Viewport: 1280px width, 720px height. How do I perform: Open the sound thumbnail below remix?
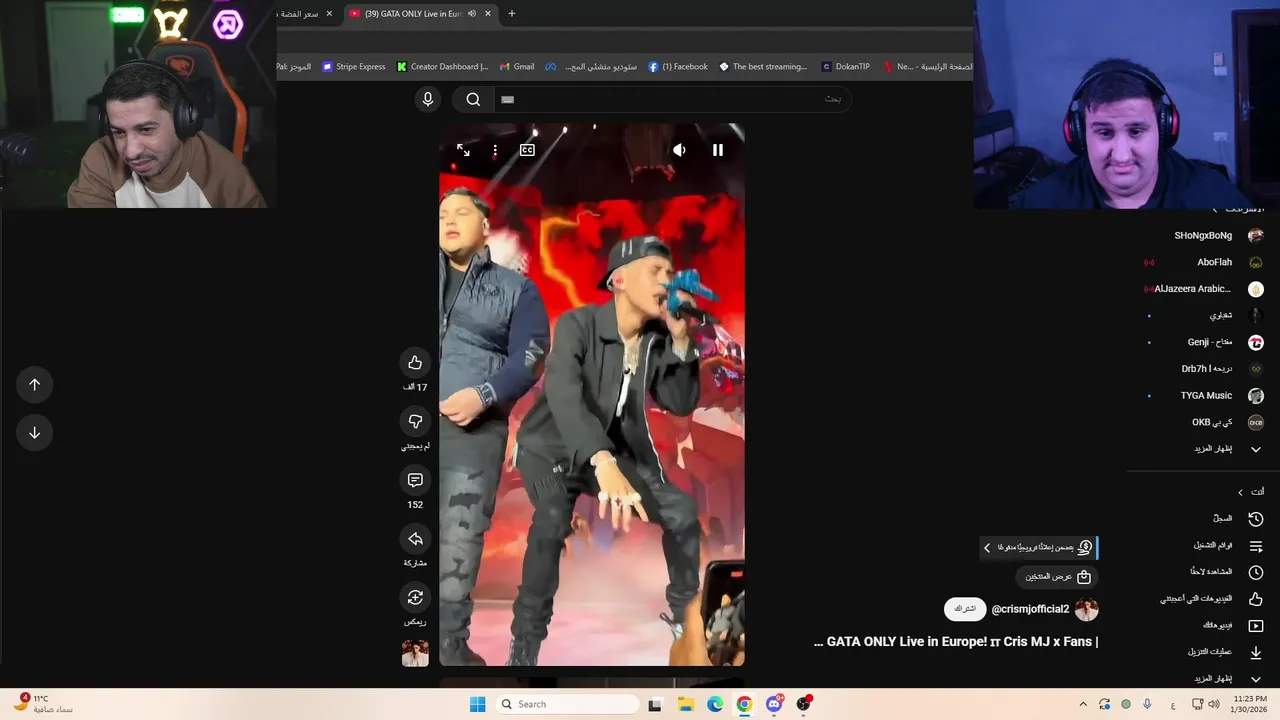415,653
